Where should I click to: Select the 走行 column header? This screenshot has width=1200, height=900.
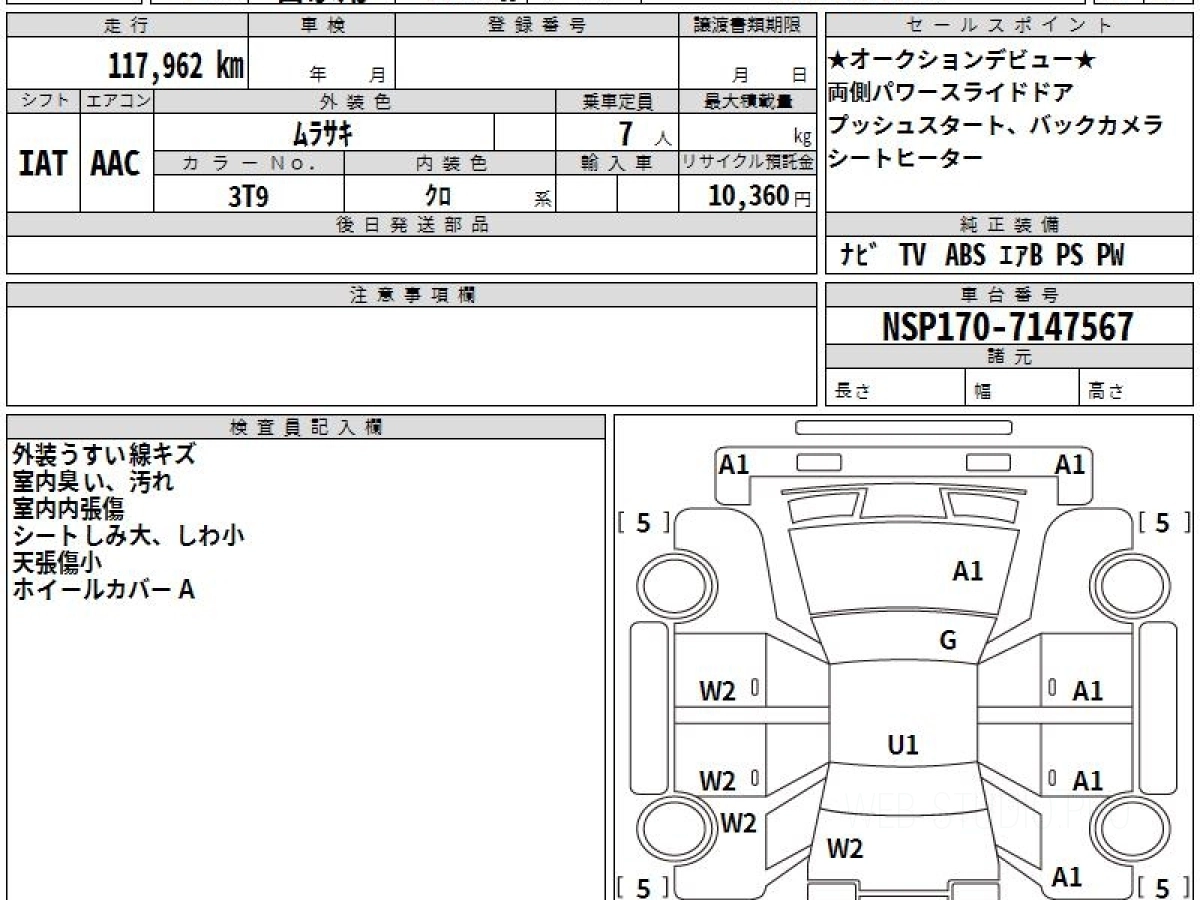(x=126, y=26)
